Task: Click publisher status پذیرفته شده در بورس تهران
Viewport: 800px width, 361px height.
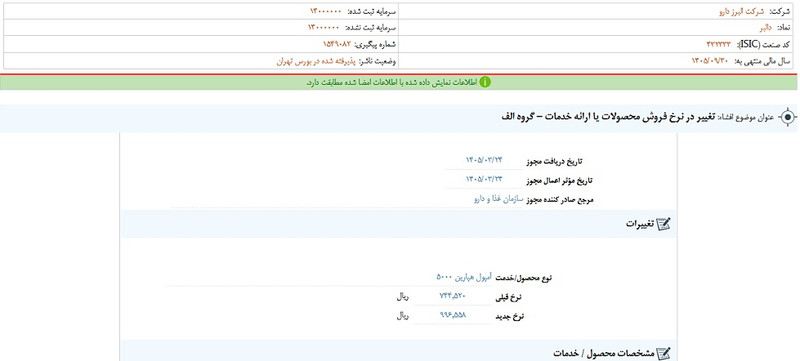Action: click(x=316, y=61)
